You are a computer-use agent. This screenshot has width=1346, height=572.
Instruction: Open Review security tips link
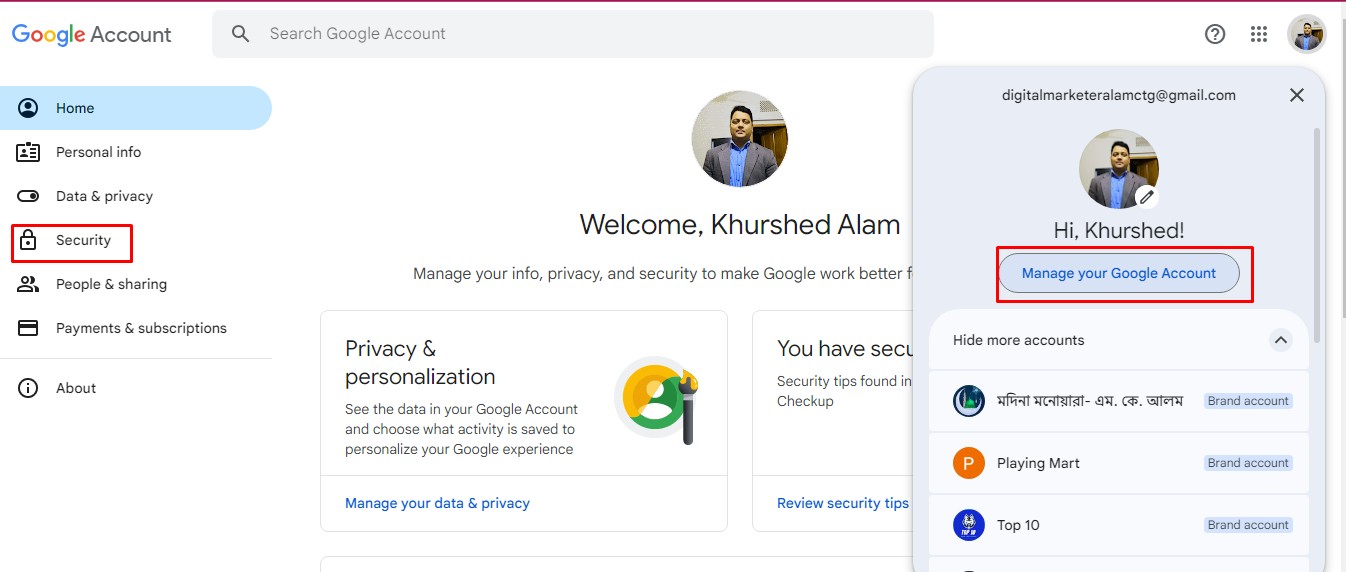tap(843, 503)
